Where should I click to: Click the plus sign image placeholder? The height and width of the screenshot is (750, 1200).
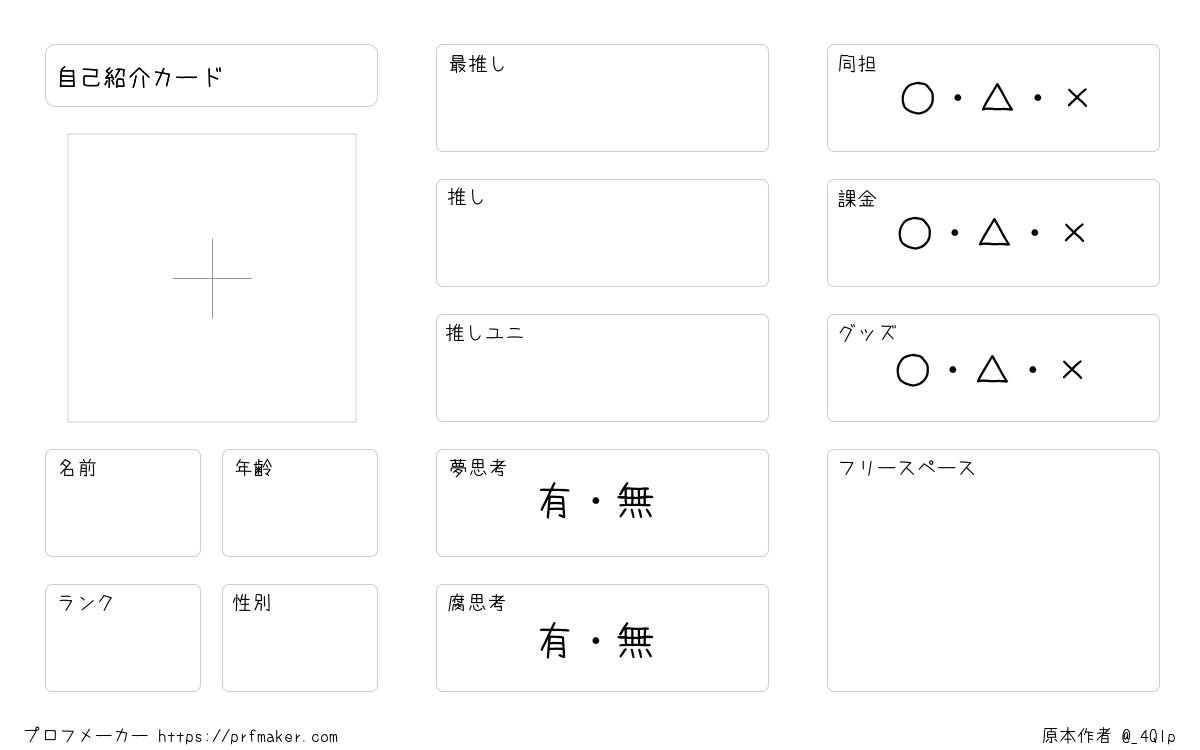212,278
